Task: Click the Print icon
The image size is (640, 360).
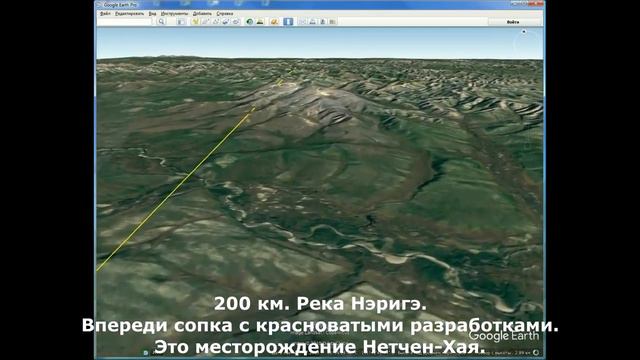Action: click(313, 22)
